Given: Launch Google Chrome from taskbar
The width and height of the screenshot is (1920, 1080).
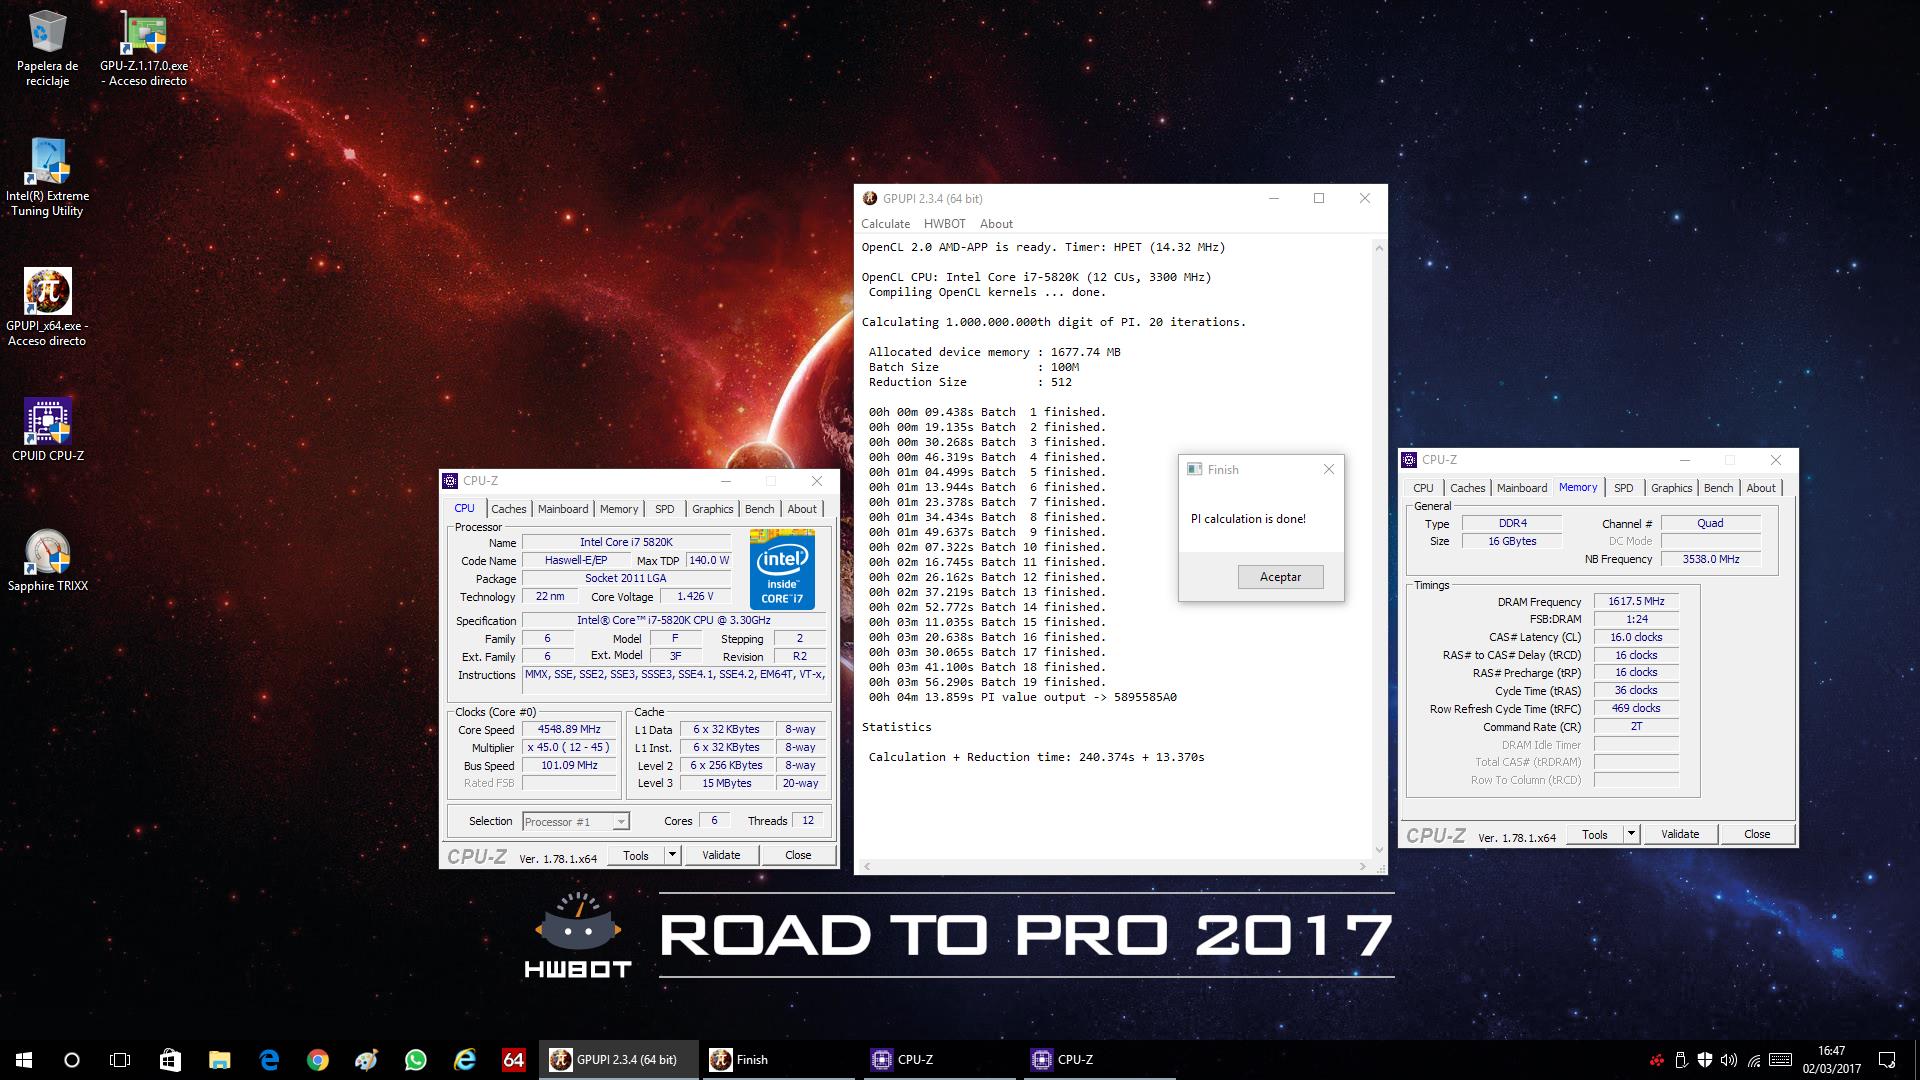Looking at the screenshot, I should tap(318, 1060).
